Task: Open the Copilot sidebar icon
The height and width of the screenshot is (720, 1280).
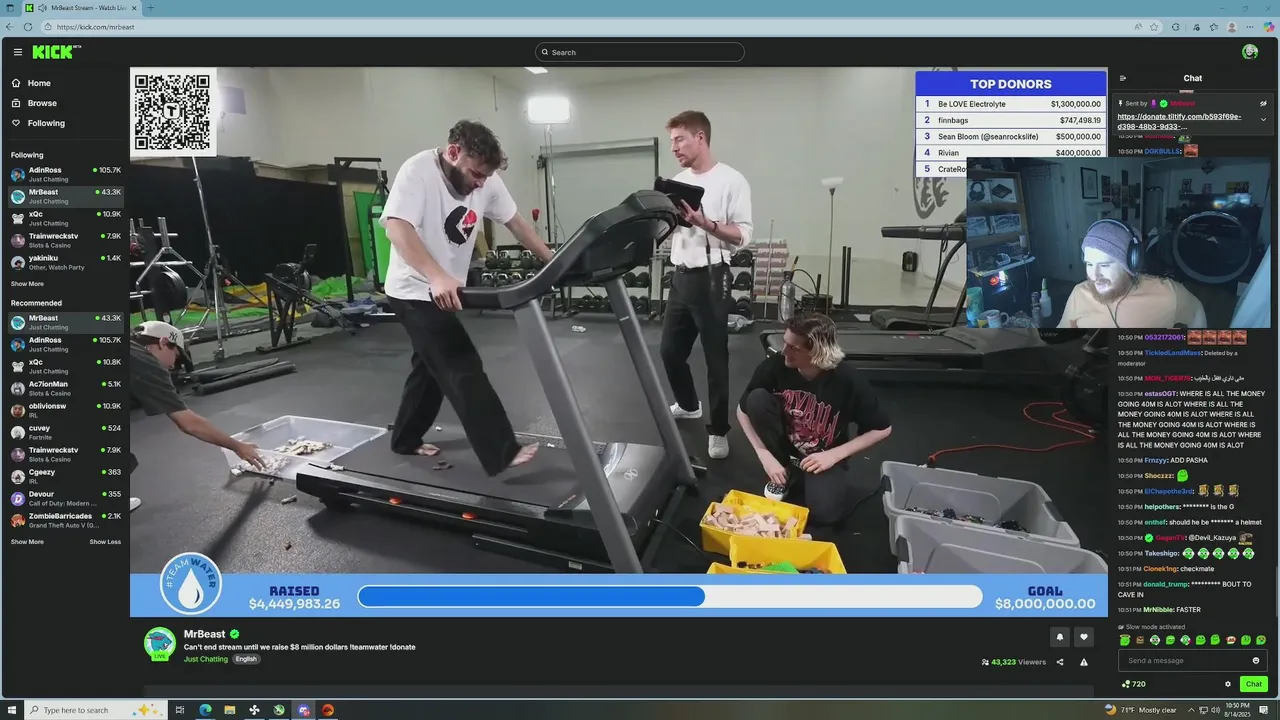Action: [1269, 27]
